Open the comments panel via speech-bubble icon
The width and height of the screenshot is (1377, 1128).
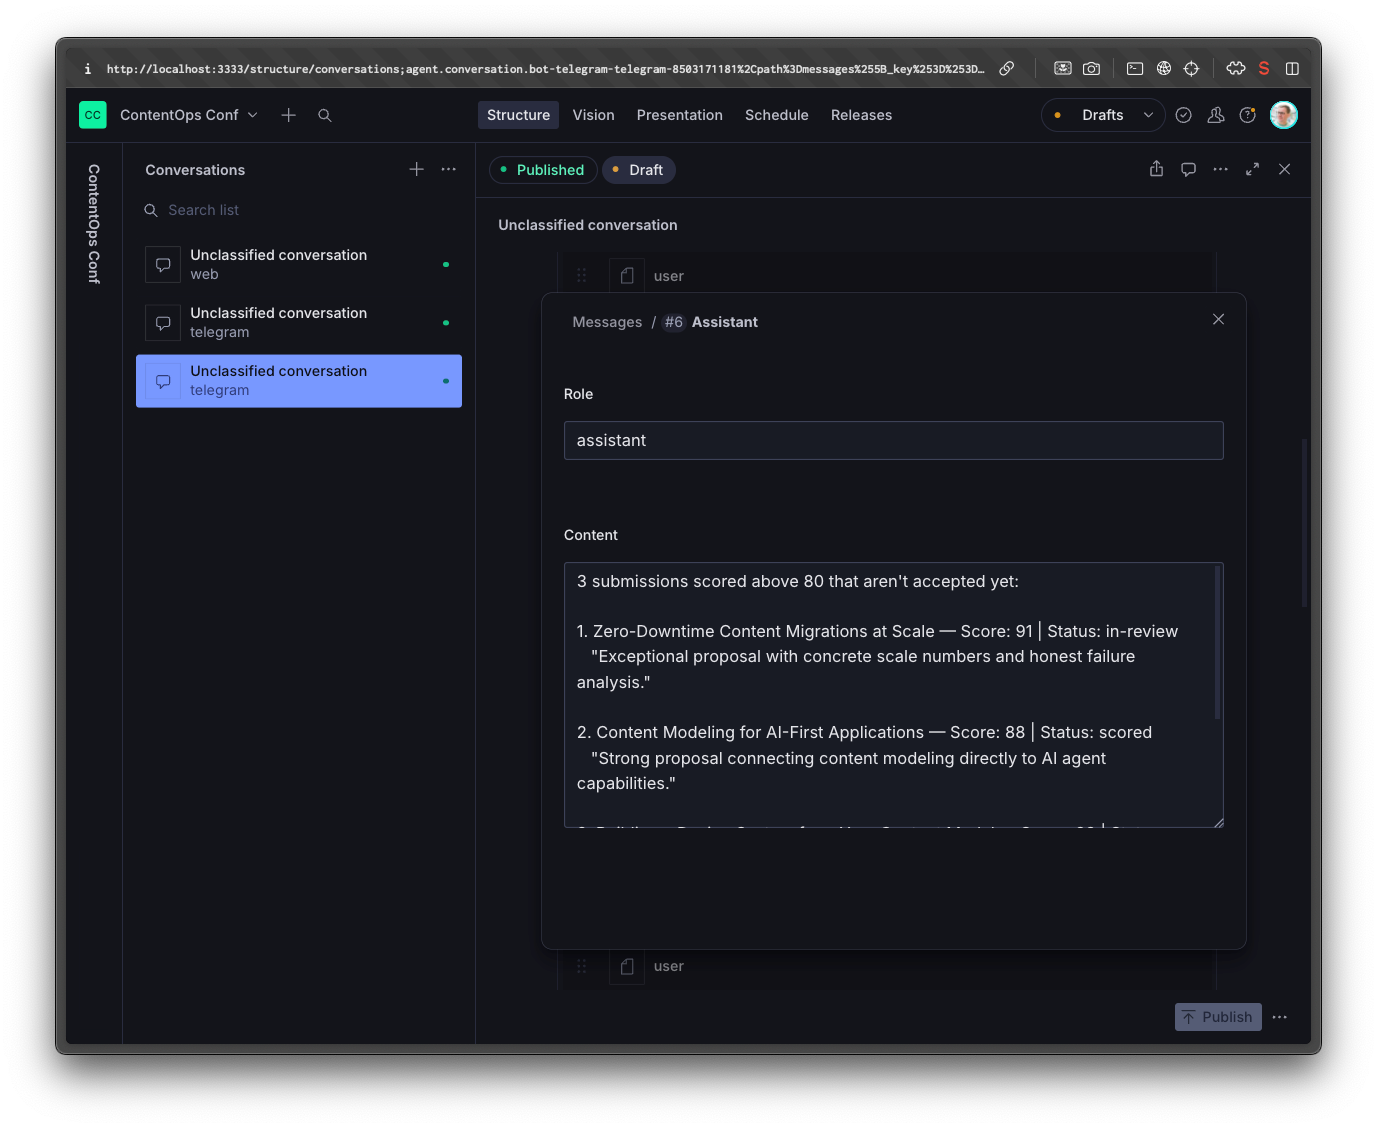click(x=1188, y=169)
